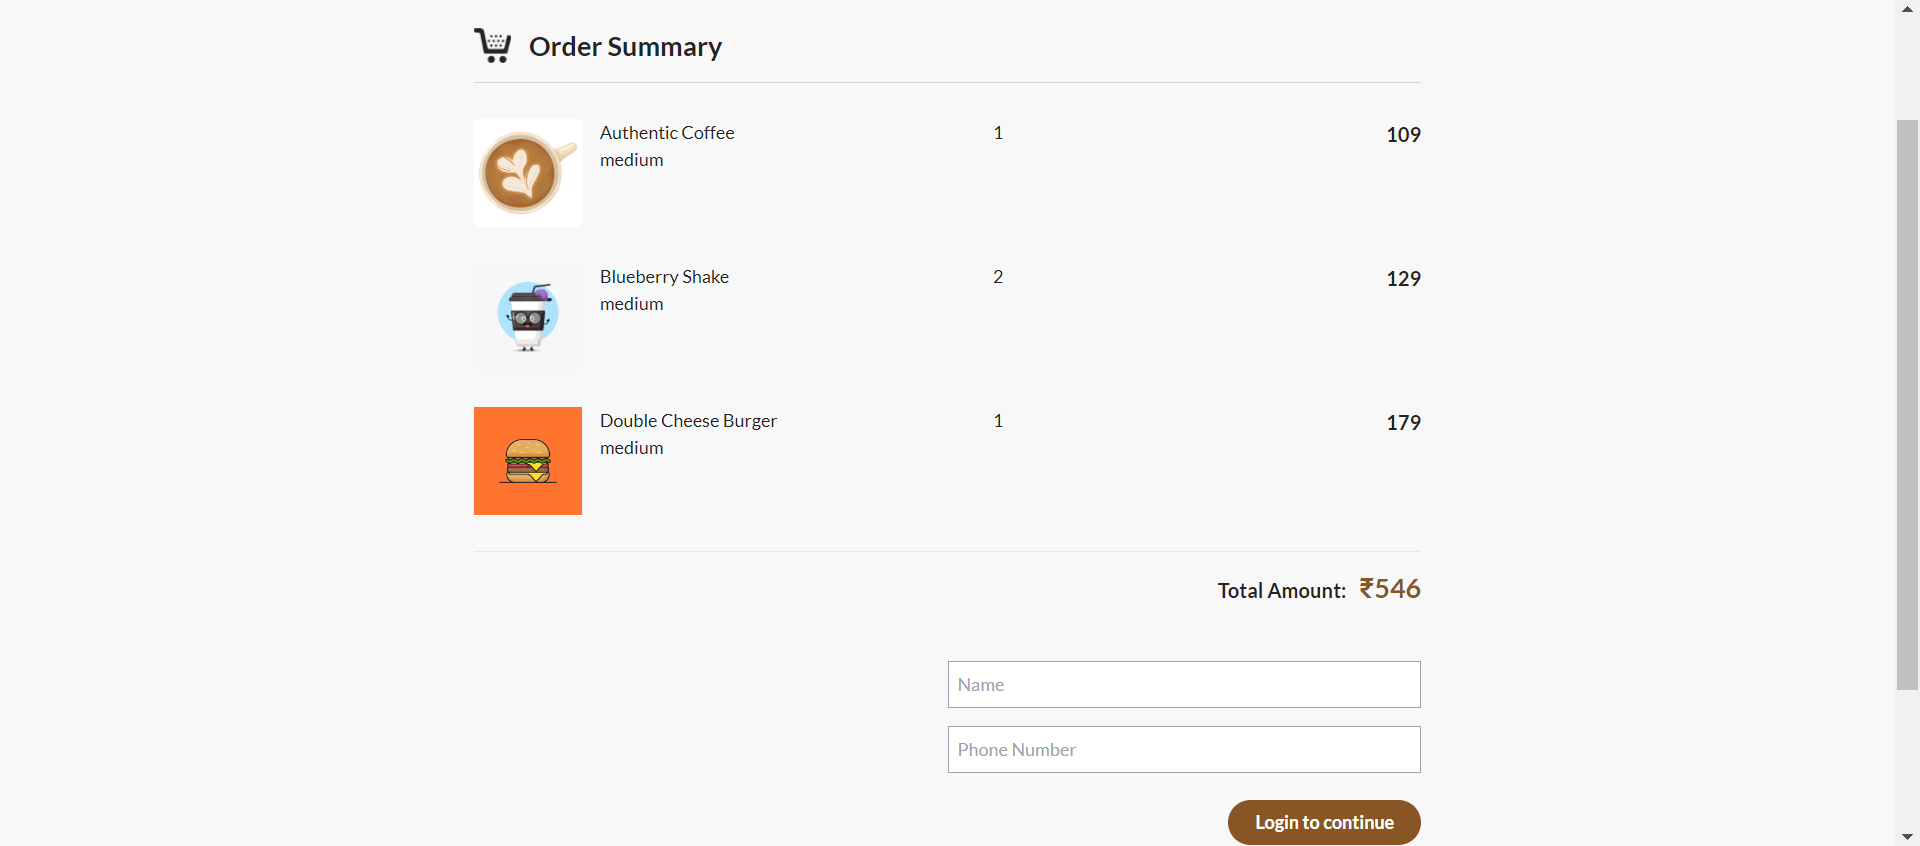Click the total amount value ₹546

click(1389, 589)
